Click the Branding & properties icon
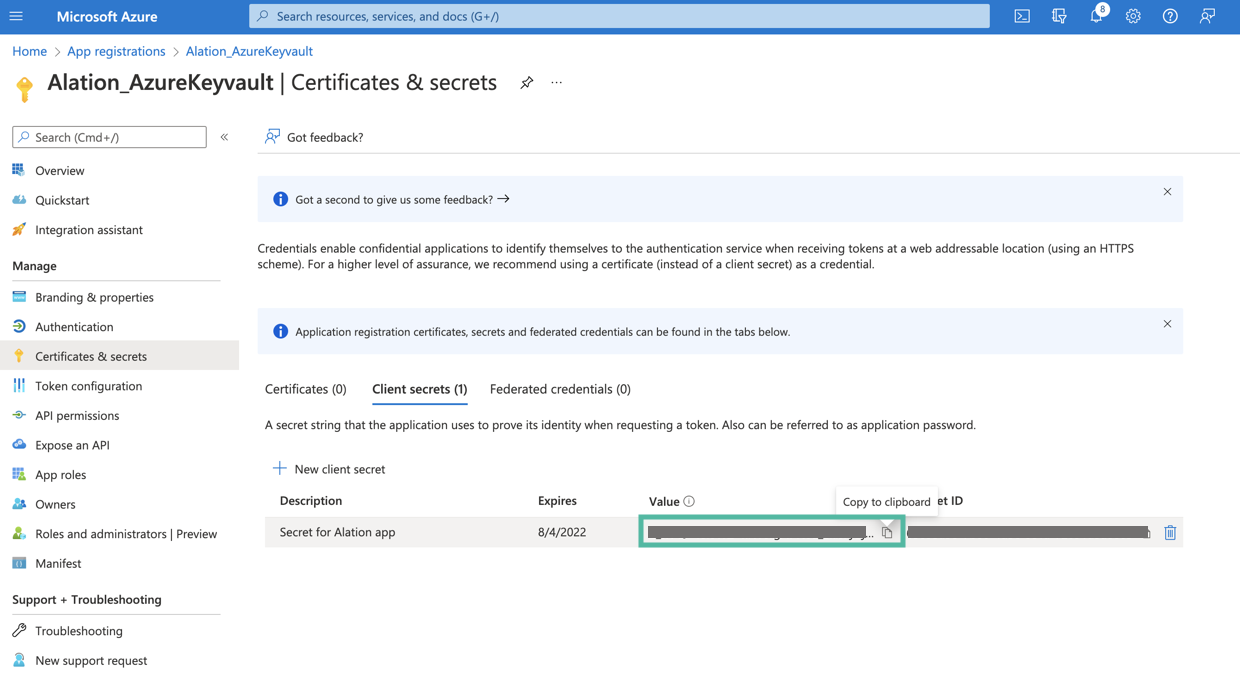 click(x=19, y=297)
